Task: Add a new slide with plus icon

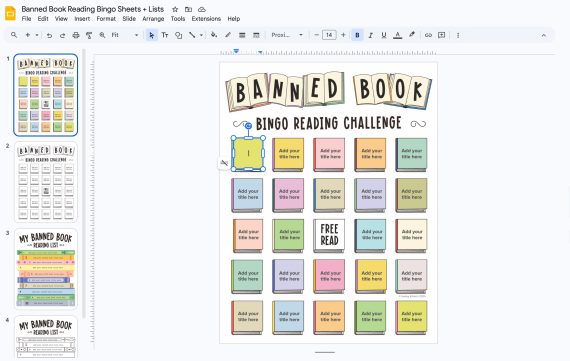Action: click(x=28, y=35)
